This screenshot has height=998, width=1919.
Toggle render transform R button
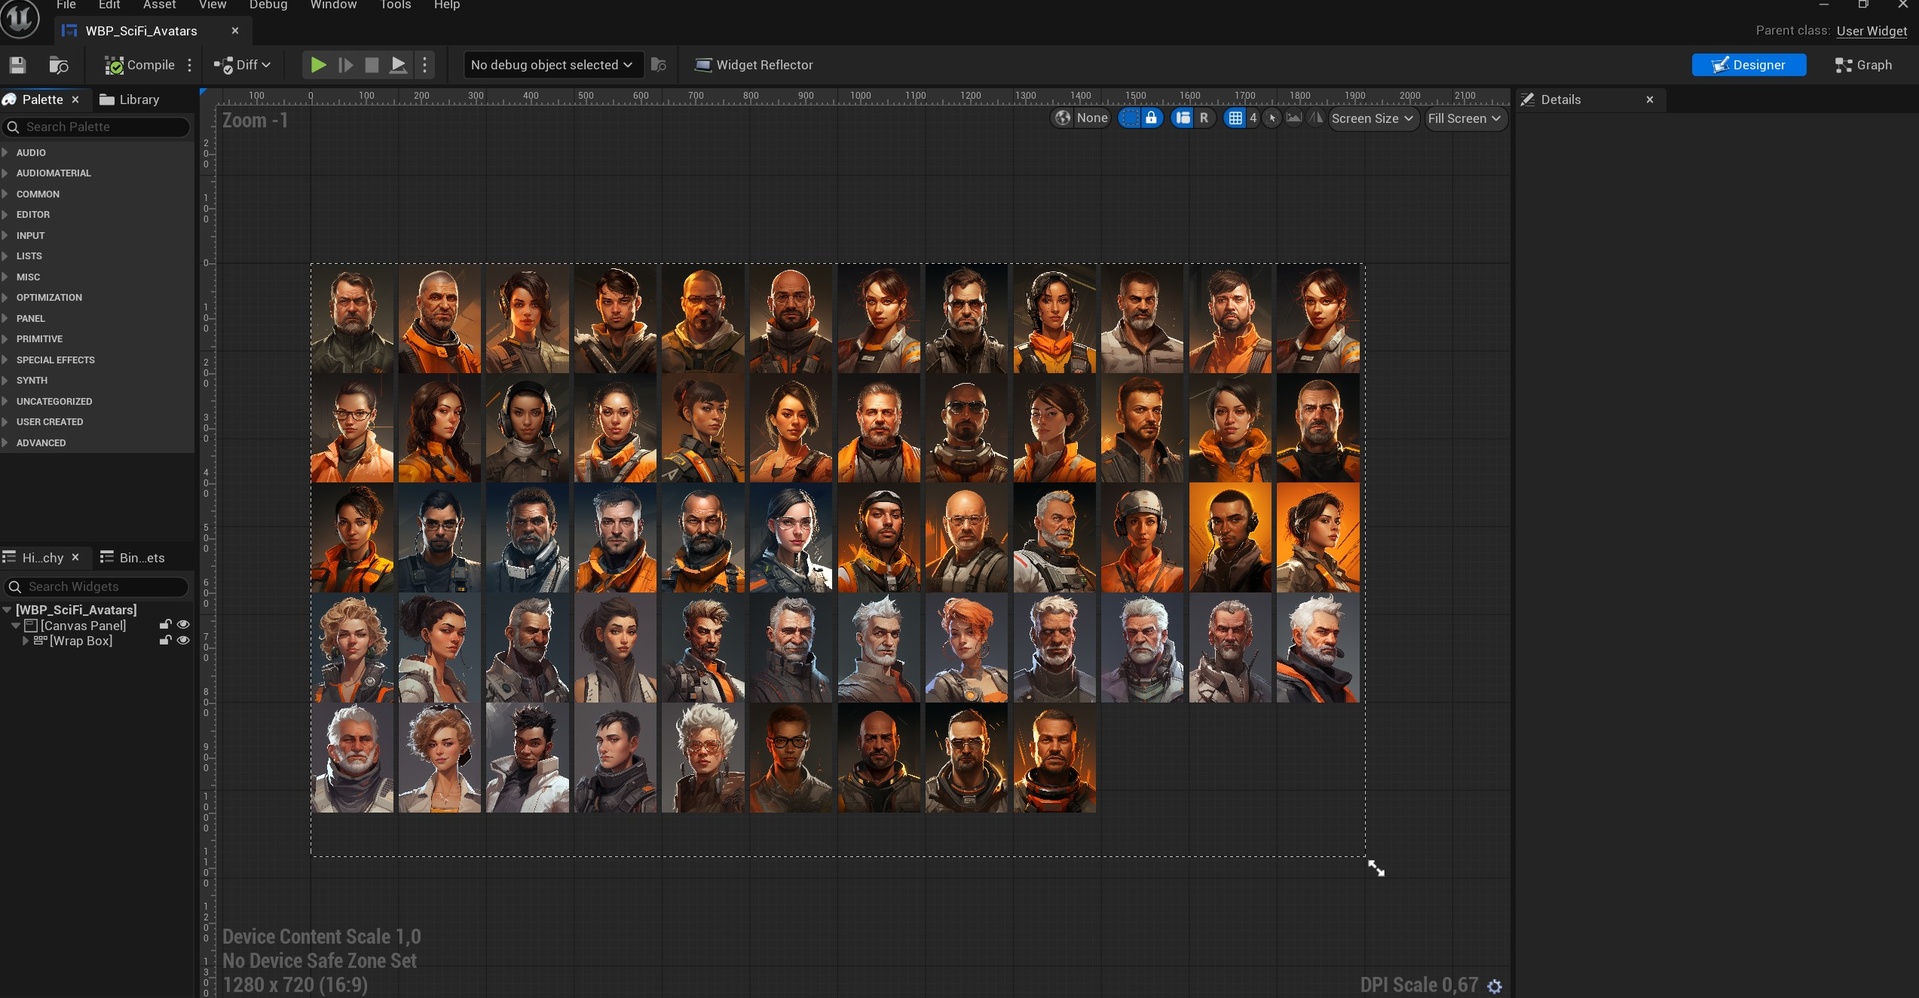coord(1204,118)
